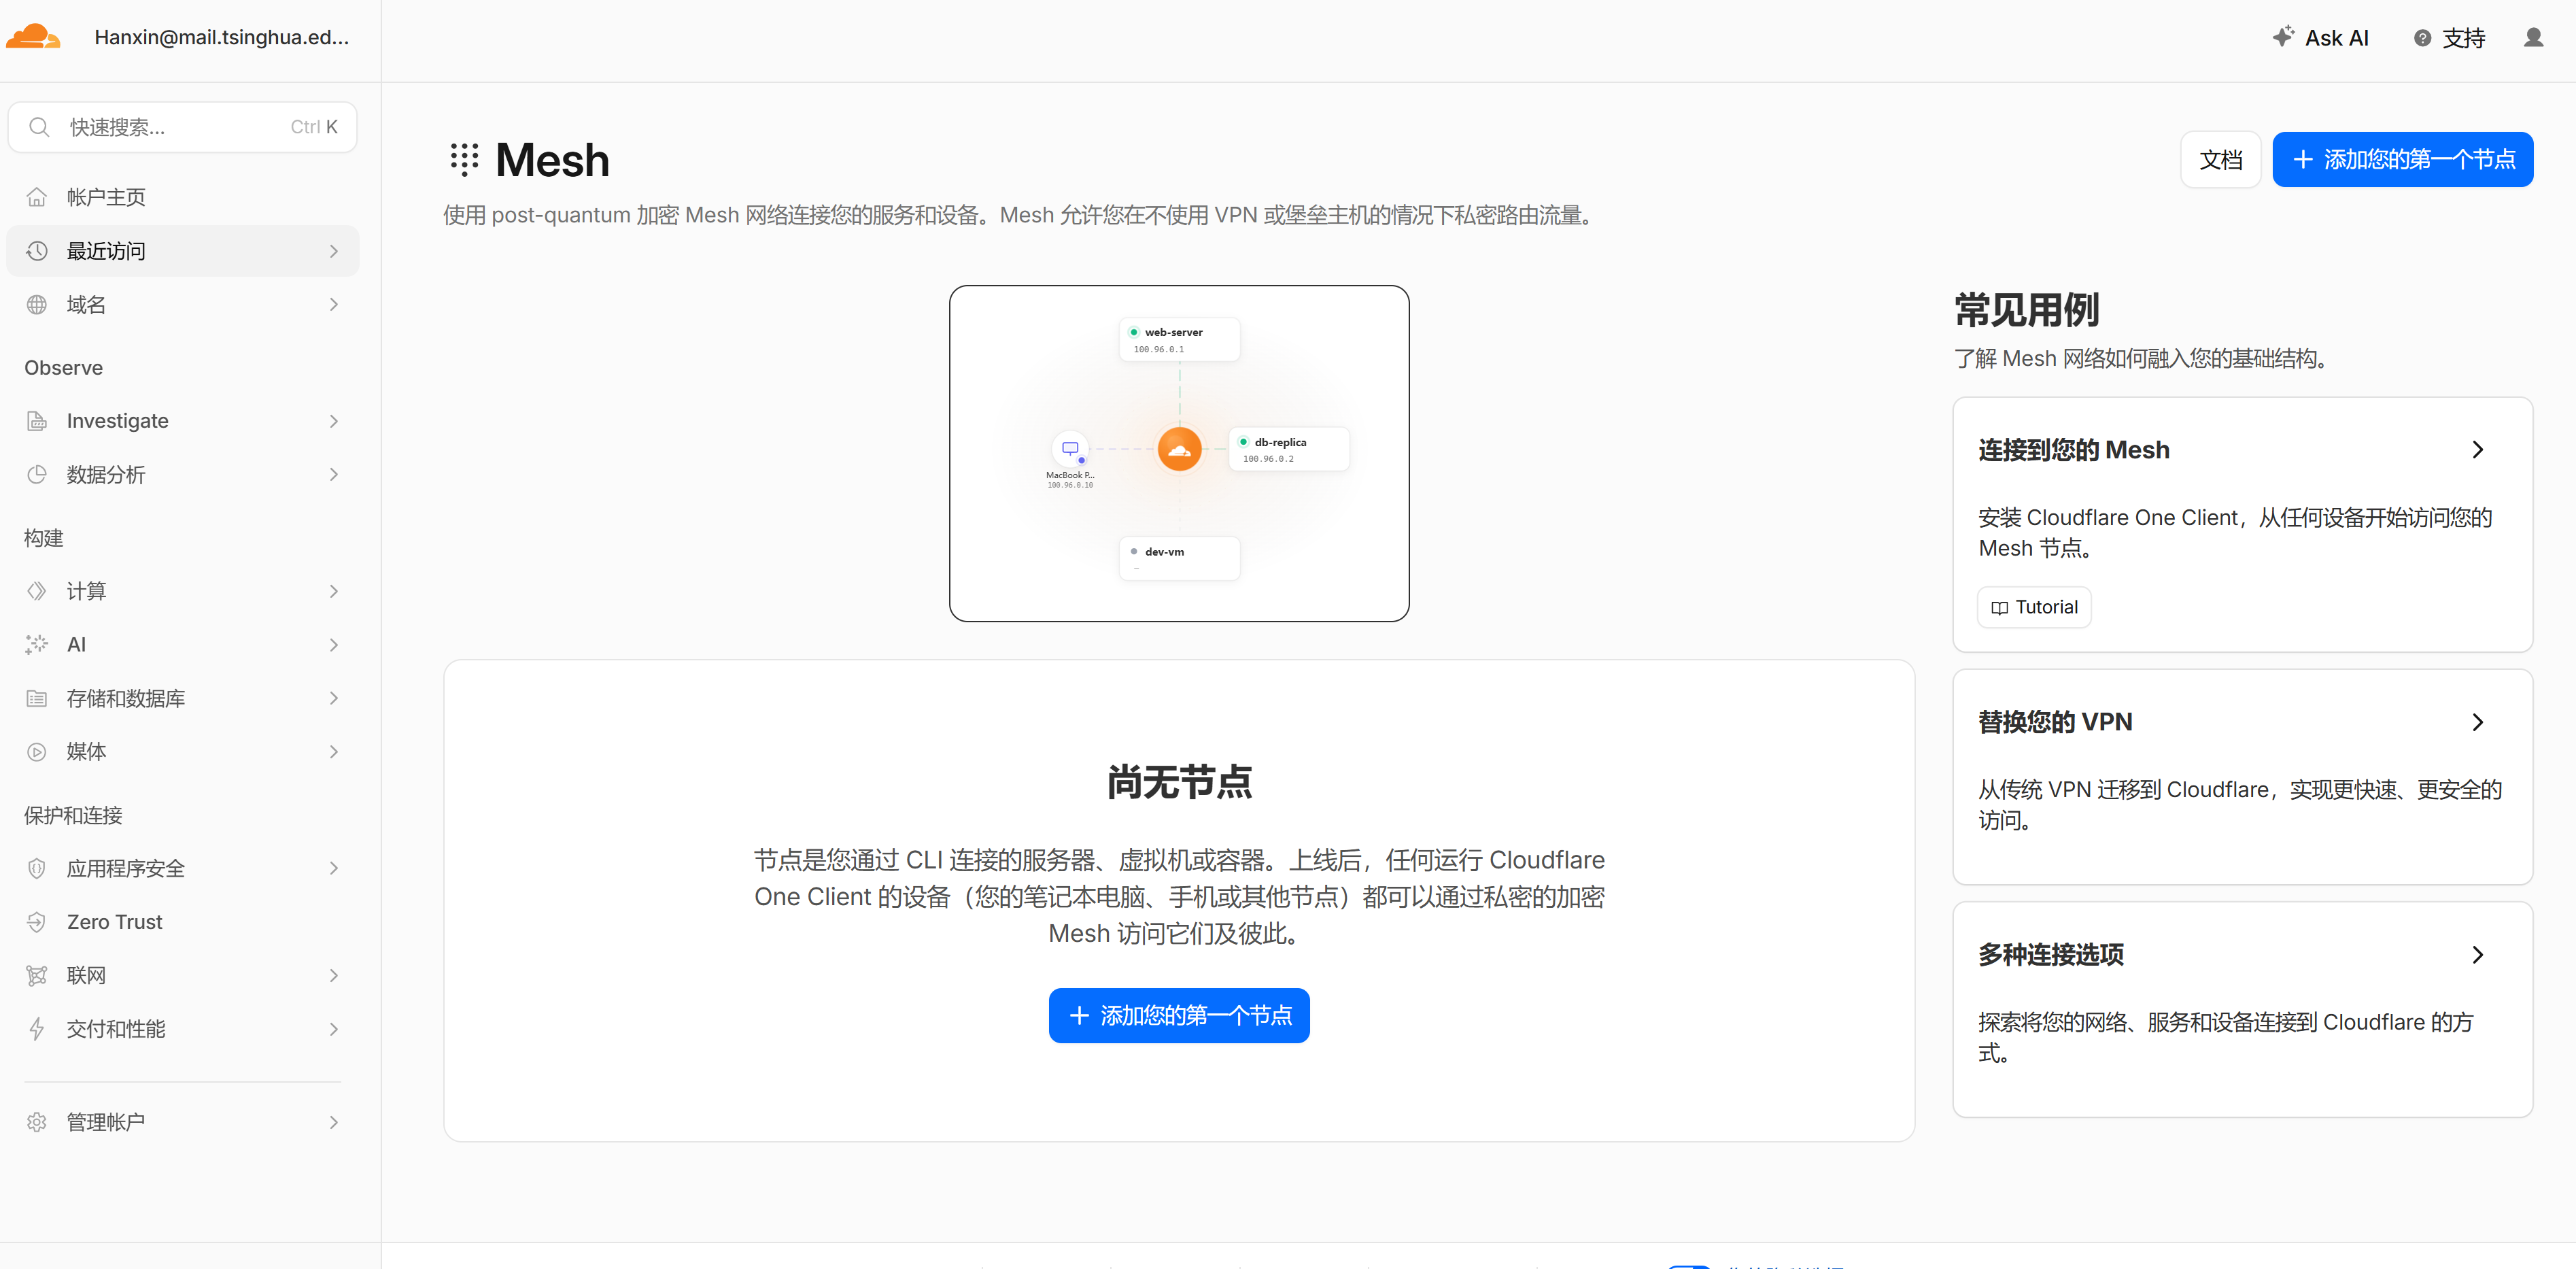2576x1269 pixels.
Task: Click the top-right 添加您的第一个节点 button
Action: (x=2402, y=160)
